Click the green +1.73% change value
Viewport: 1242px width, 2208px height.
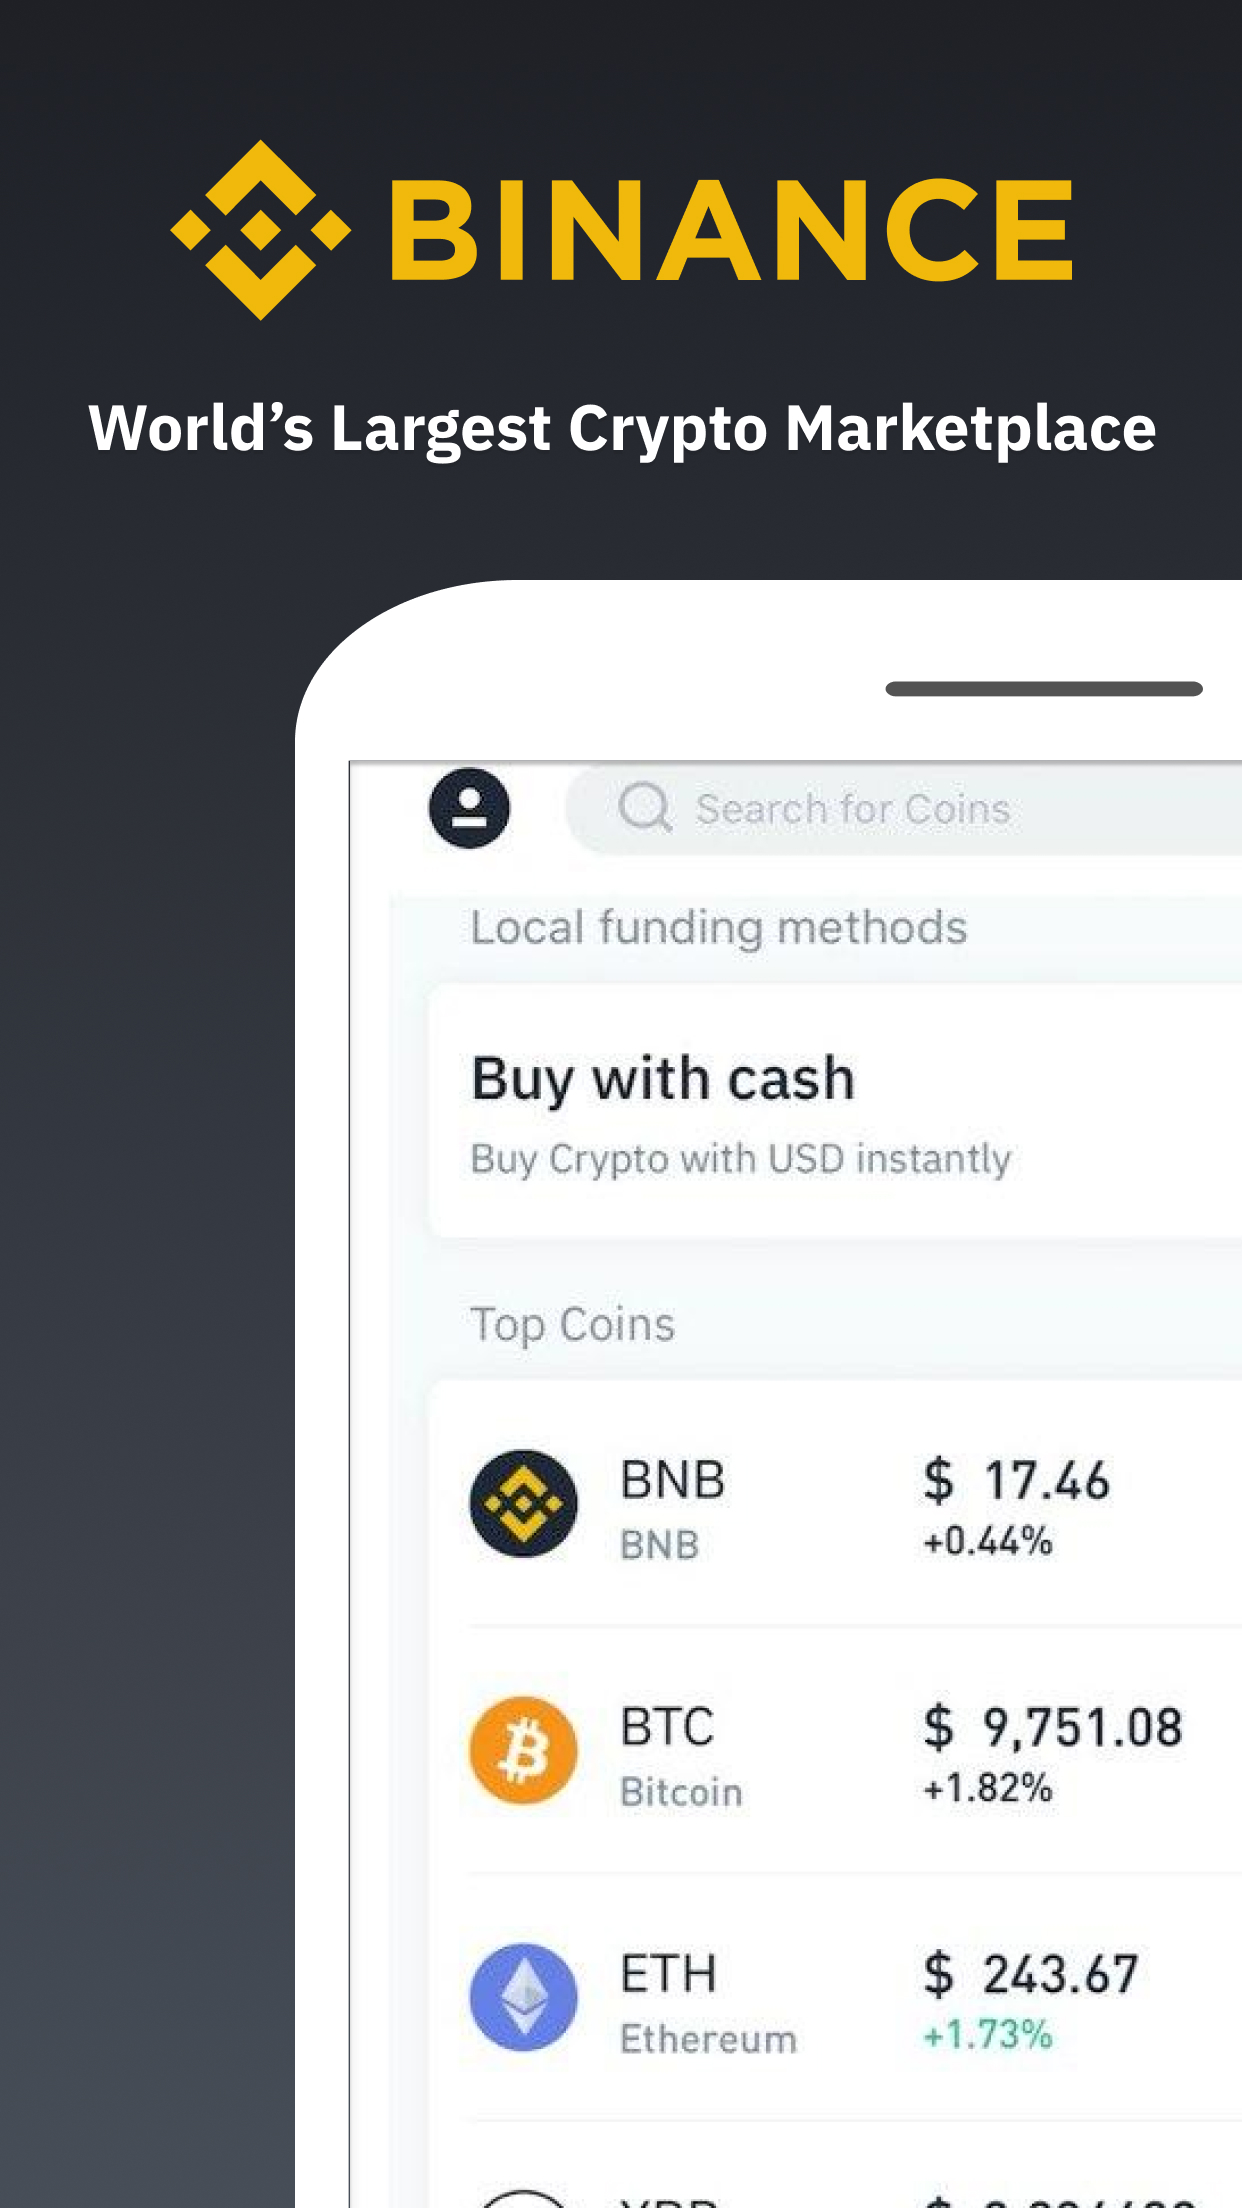(988, 2035)
